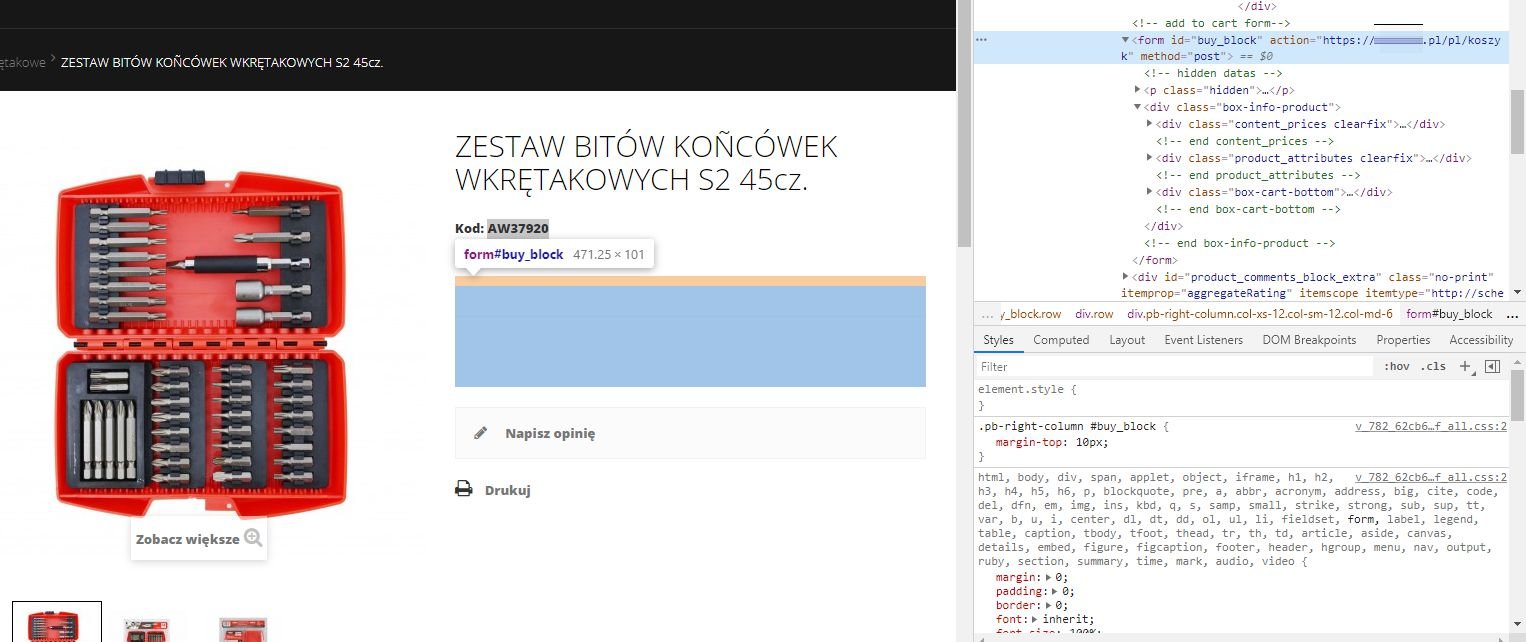
Task: Open the Layout tab
Action: point(1127,340)
